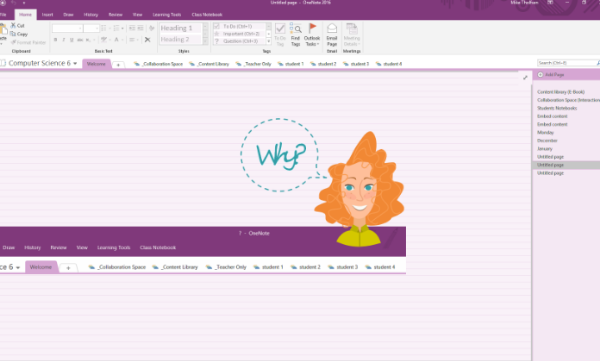Open the January page in the list
The width and height of the screenshot is (600, 361).
545,149
